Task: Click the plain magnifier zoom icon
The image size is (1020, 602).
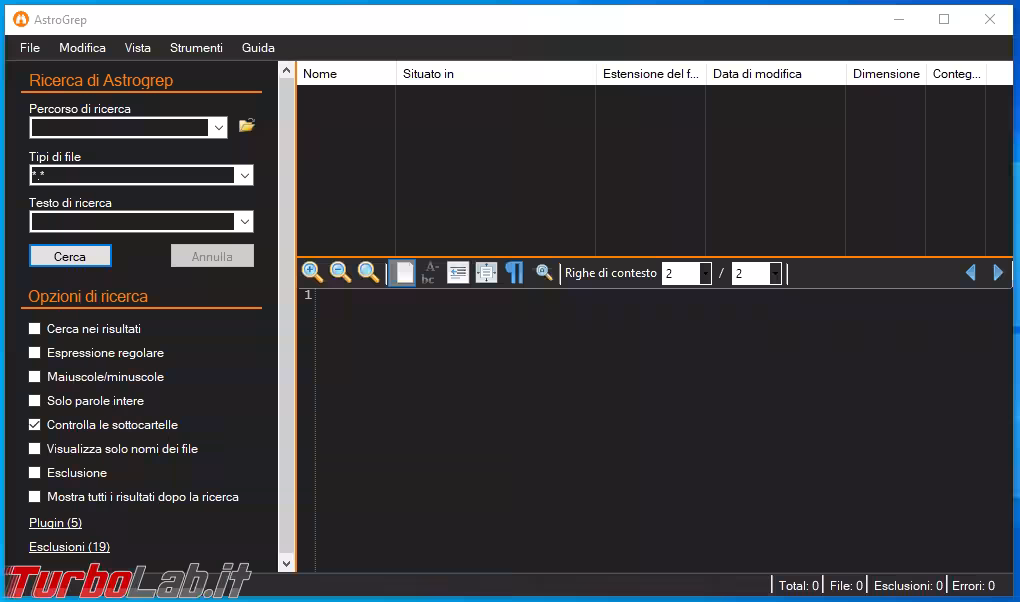Action: [x=368, y=272]
